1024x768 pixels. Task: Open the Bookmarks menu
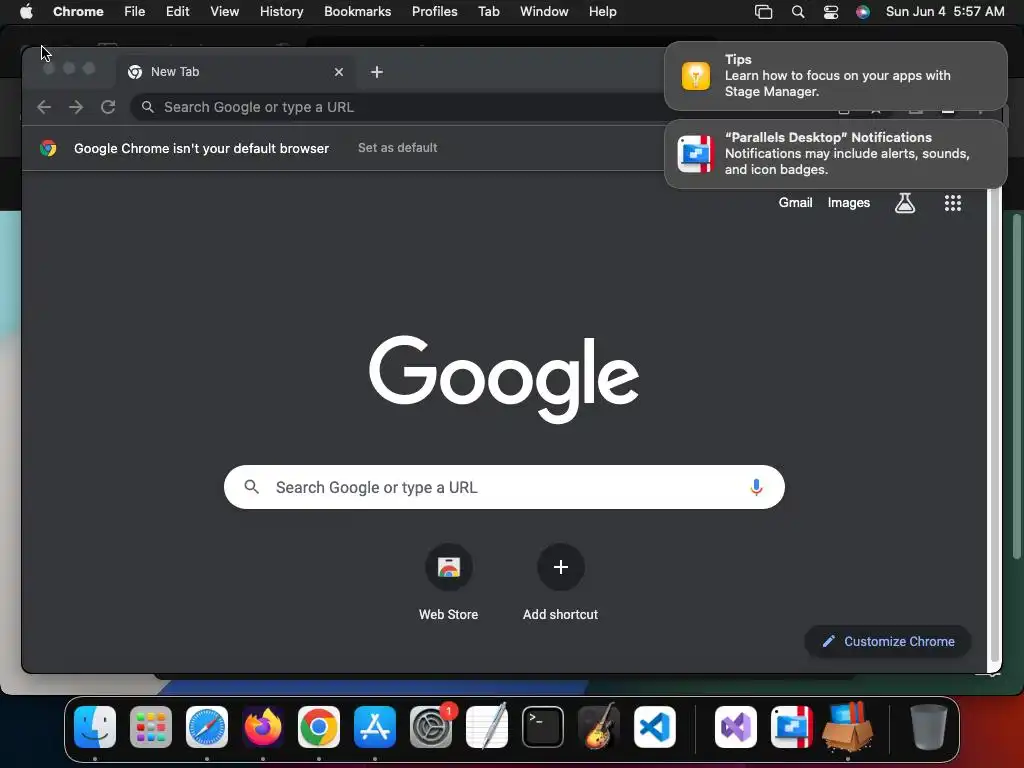pos(358,12)
